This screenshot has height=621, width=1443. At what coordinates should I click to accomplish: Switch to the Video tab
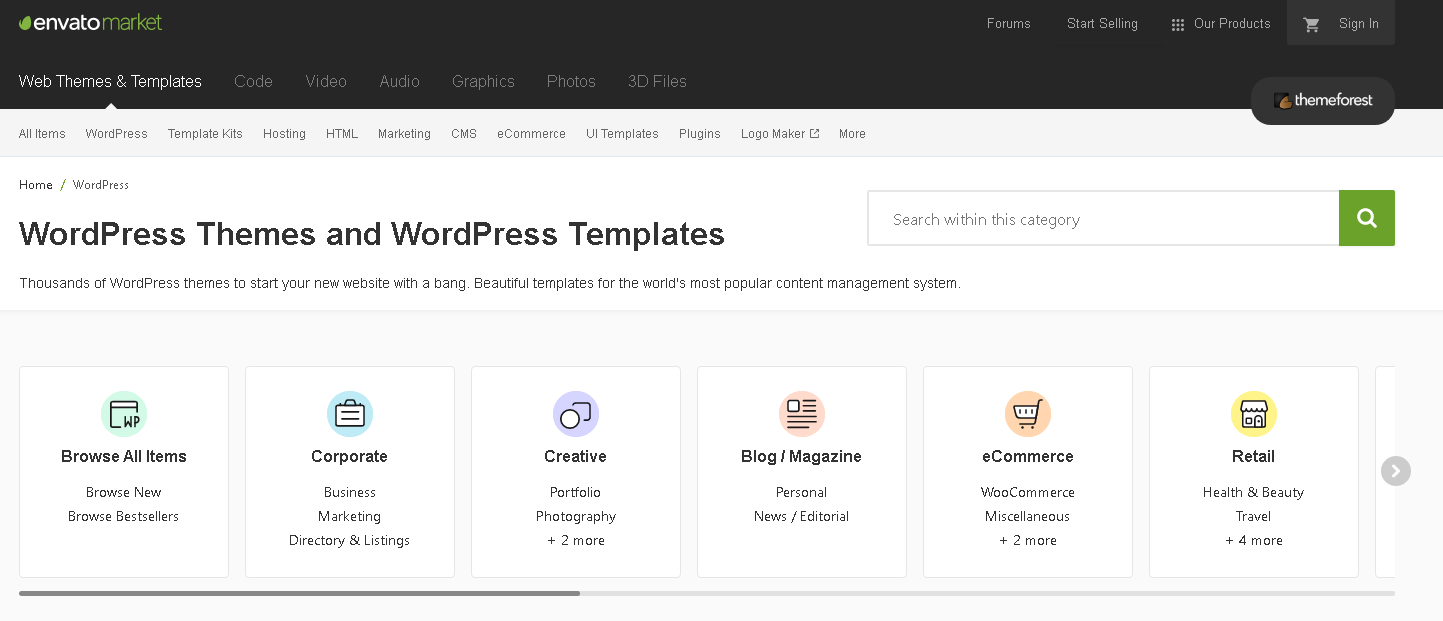(x=326, y=81)
